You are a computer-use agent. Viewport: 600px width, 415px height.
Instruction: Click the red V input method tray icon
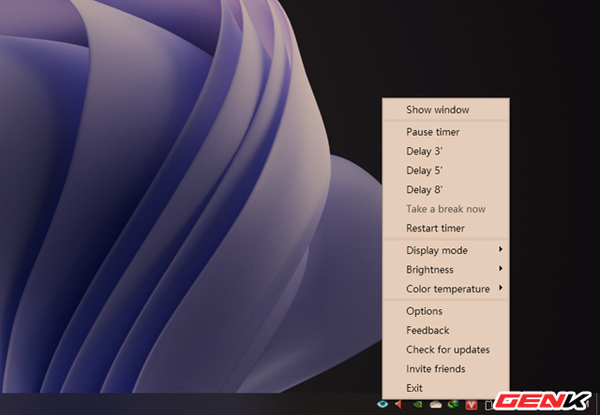point(471,404)
